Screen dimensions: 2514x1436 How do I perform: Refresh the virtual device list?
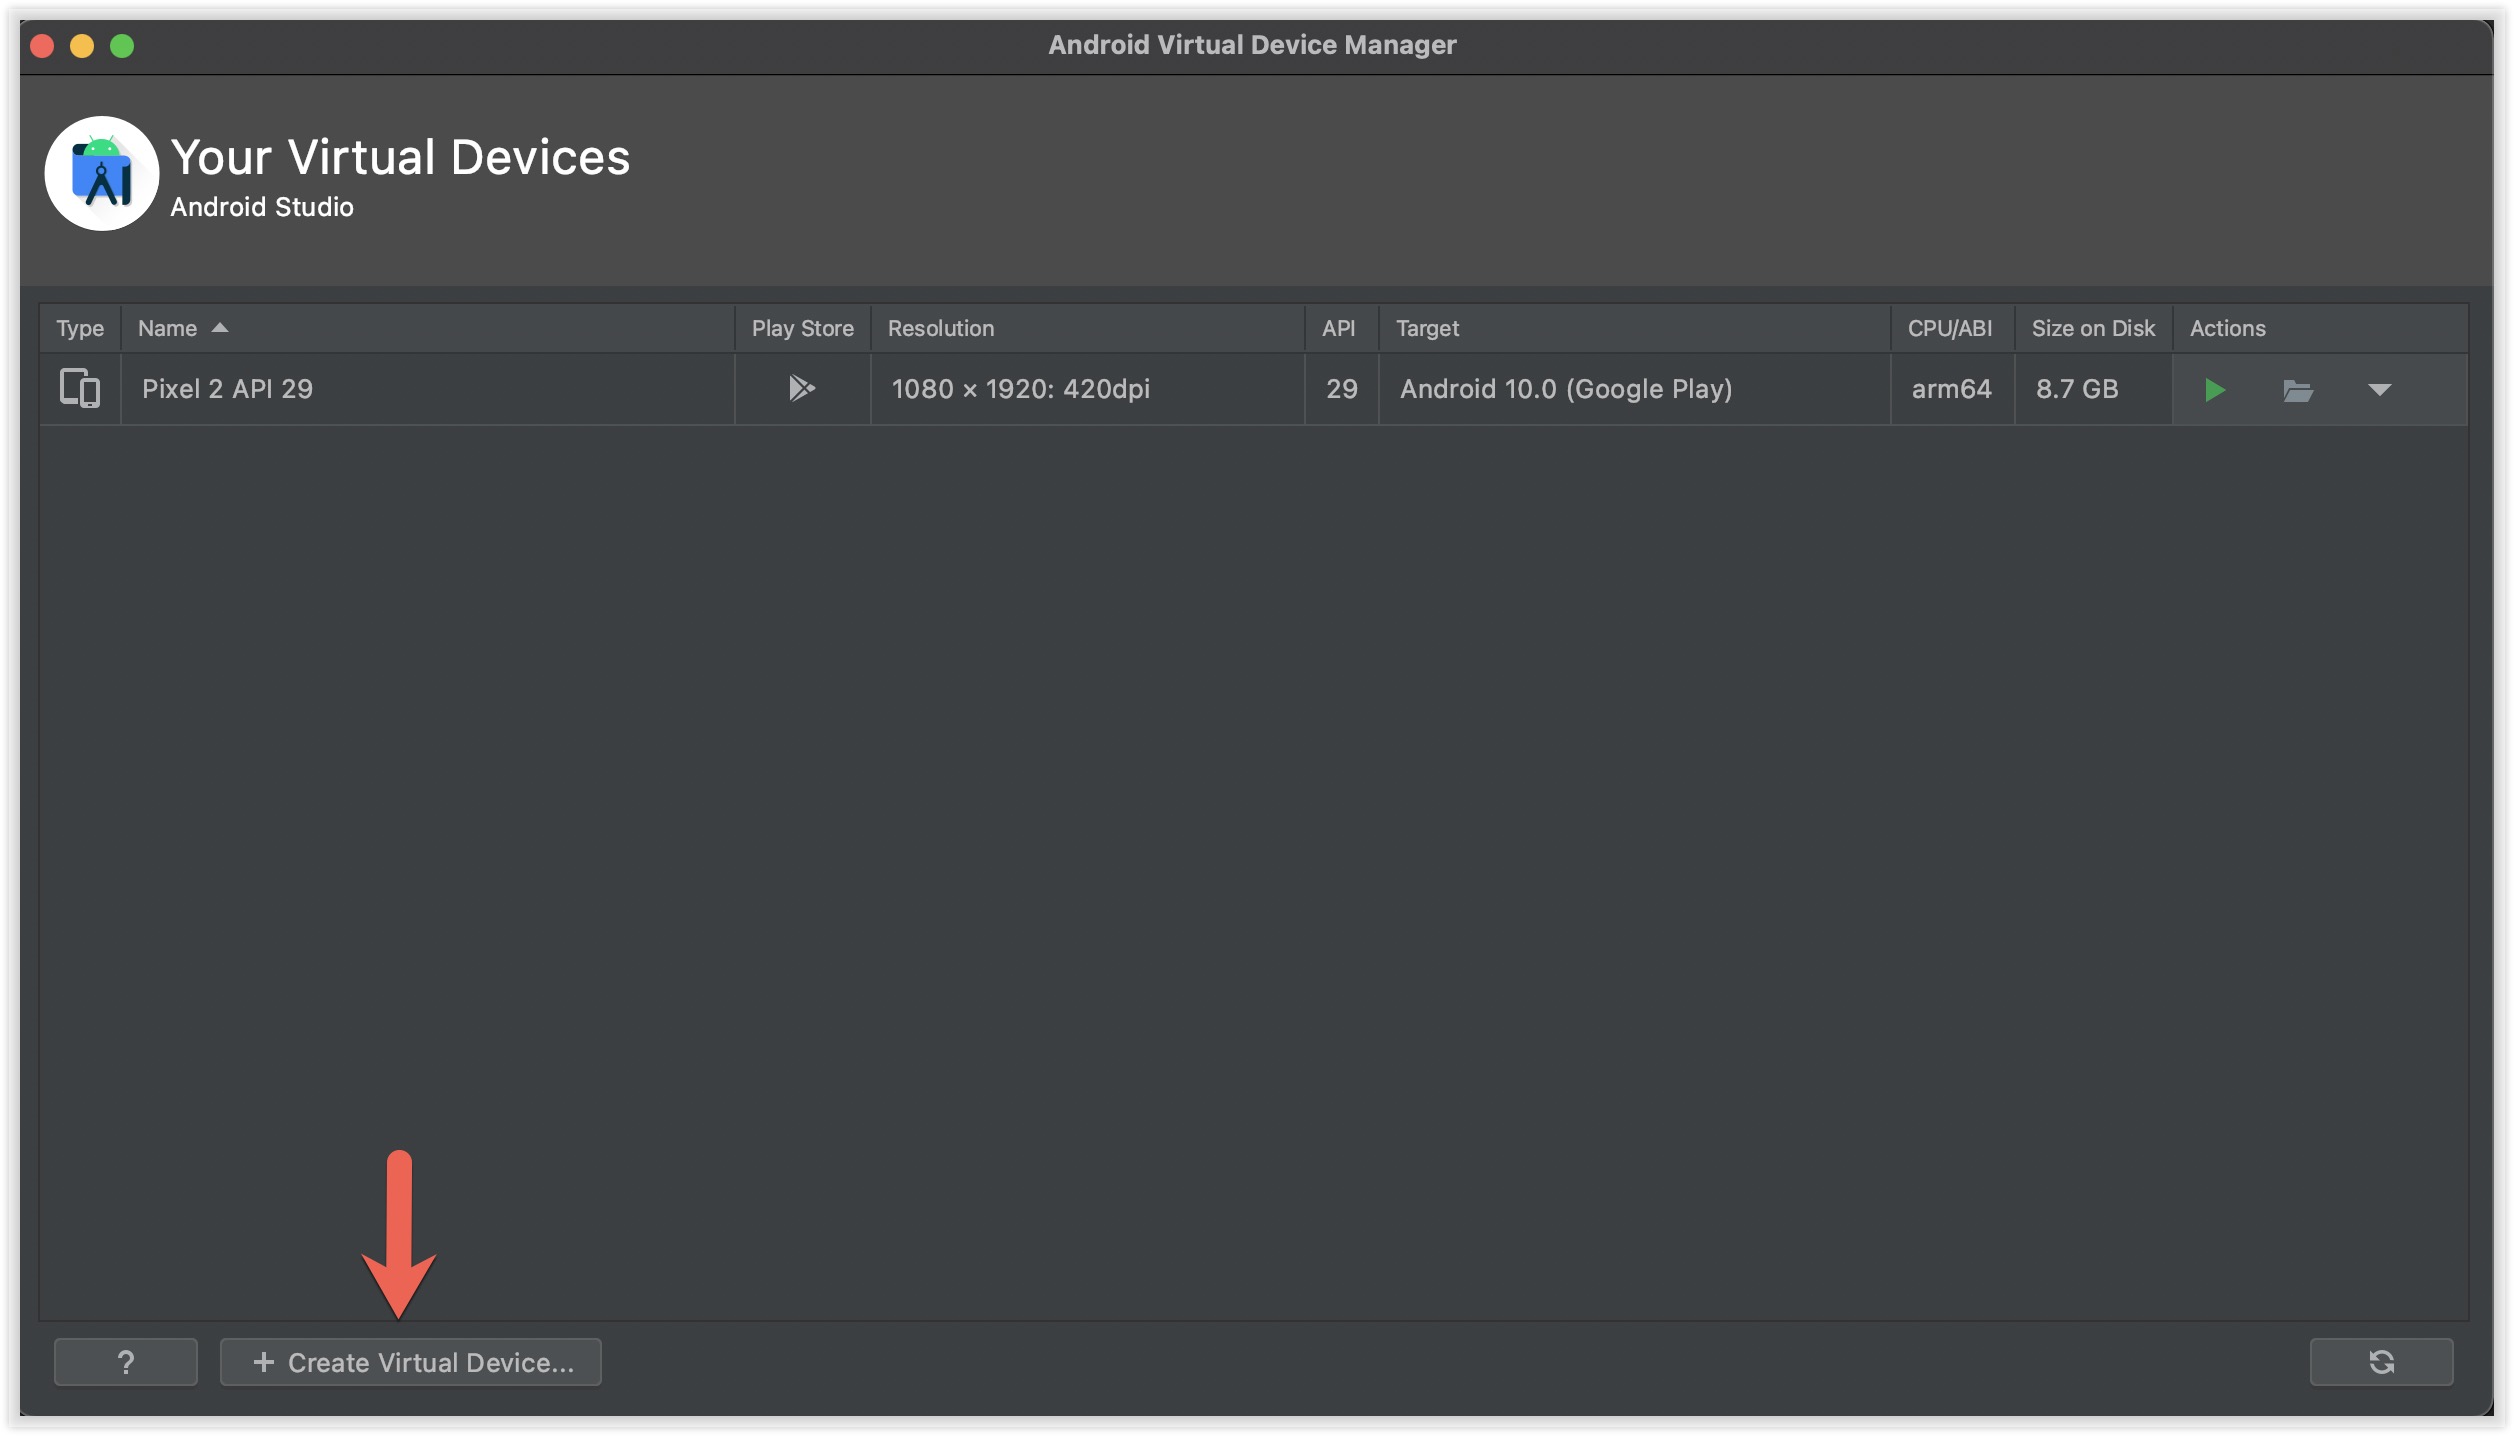coord(2380,1361)
